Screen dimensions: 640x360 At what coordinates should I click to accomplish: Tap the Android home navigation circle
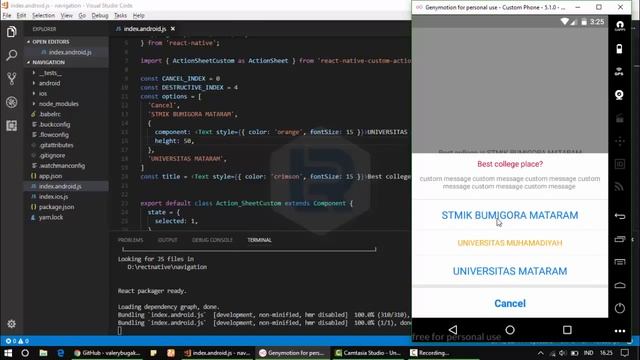click(510, 330)
